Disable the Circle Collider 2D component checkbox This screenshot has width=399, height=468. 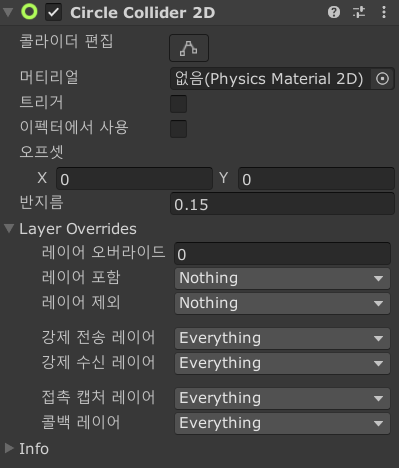[x=53, y=13]
